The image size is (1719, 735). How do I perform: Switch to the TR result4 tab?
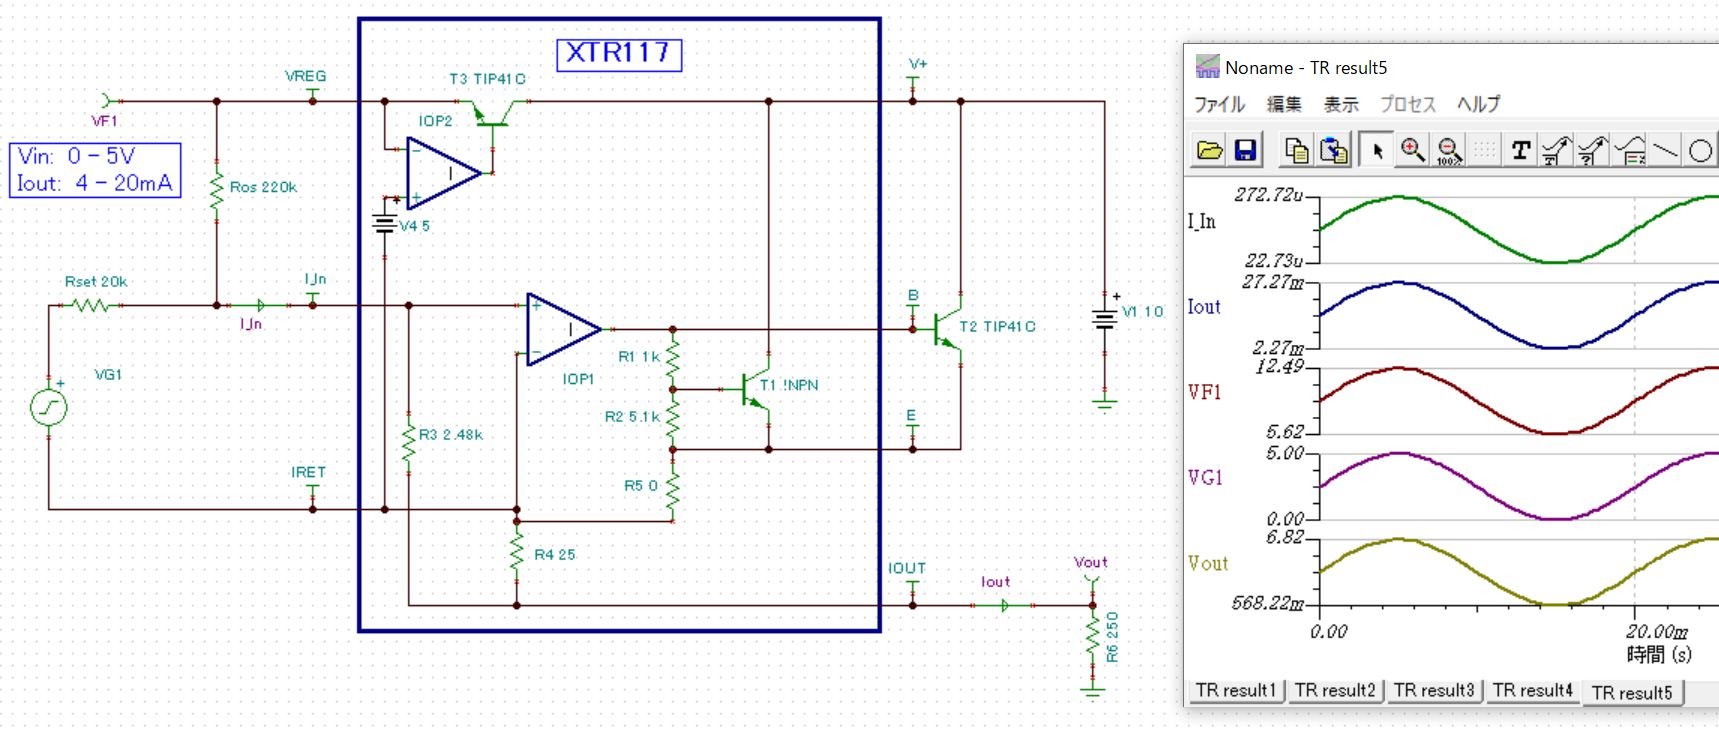[1533, 690]
